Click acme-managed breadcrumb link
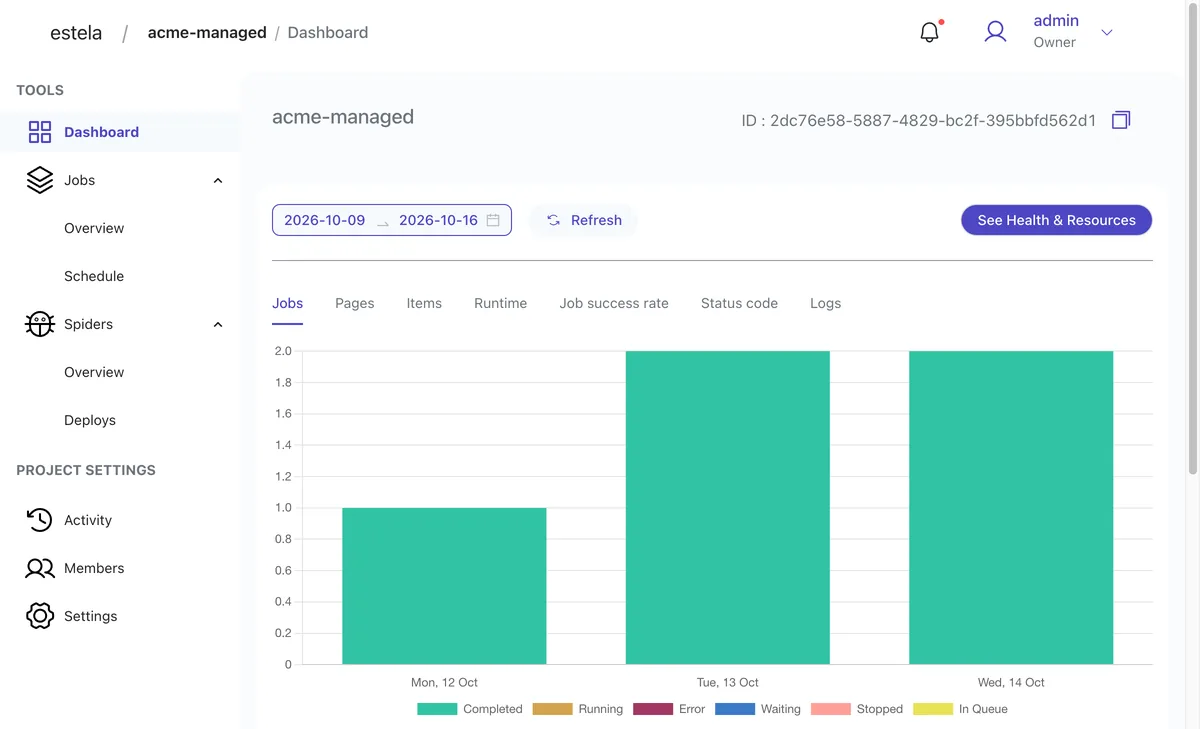The height and width of the screenshot is (729, 1200). (207, 32)
